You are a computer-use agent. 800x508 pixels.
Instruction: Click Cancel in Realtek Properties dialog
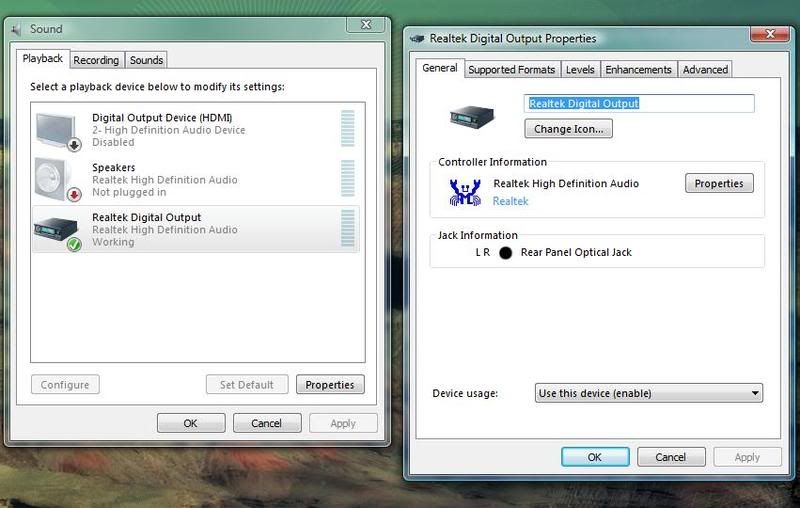(x=671, y=457)
